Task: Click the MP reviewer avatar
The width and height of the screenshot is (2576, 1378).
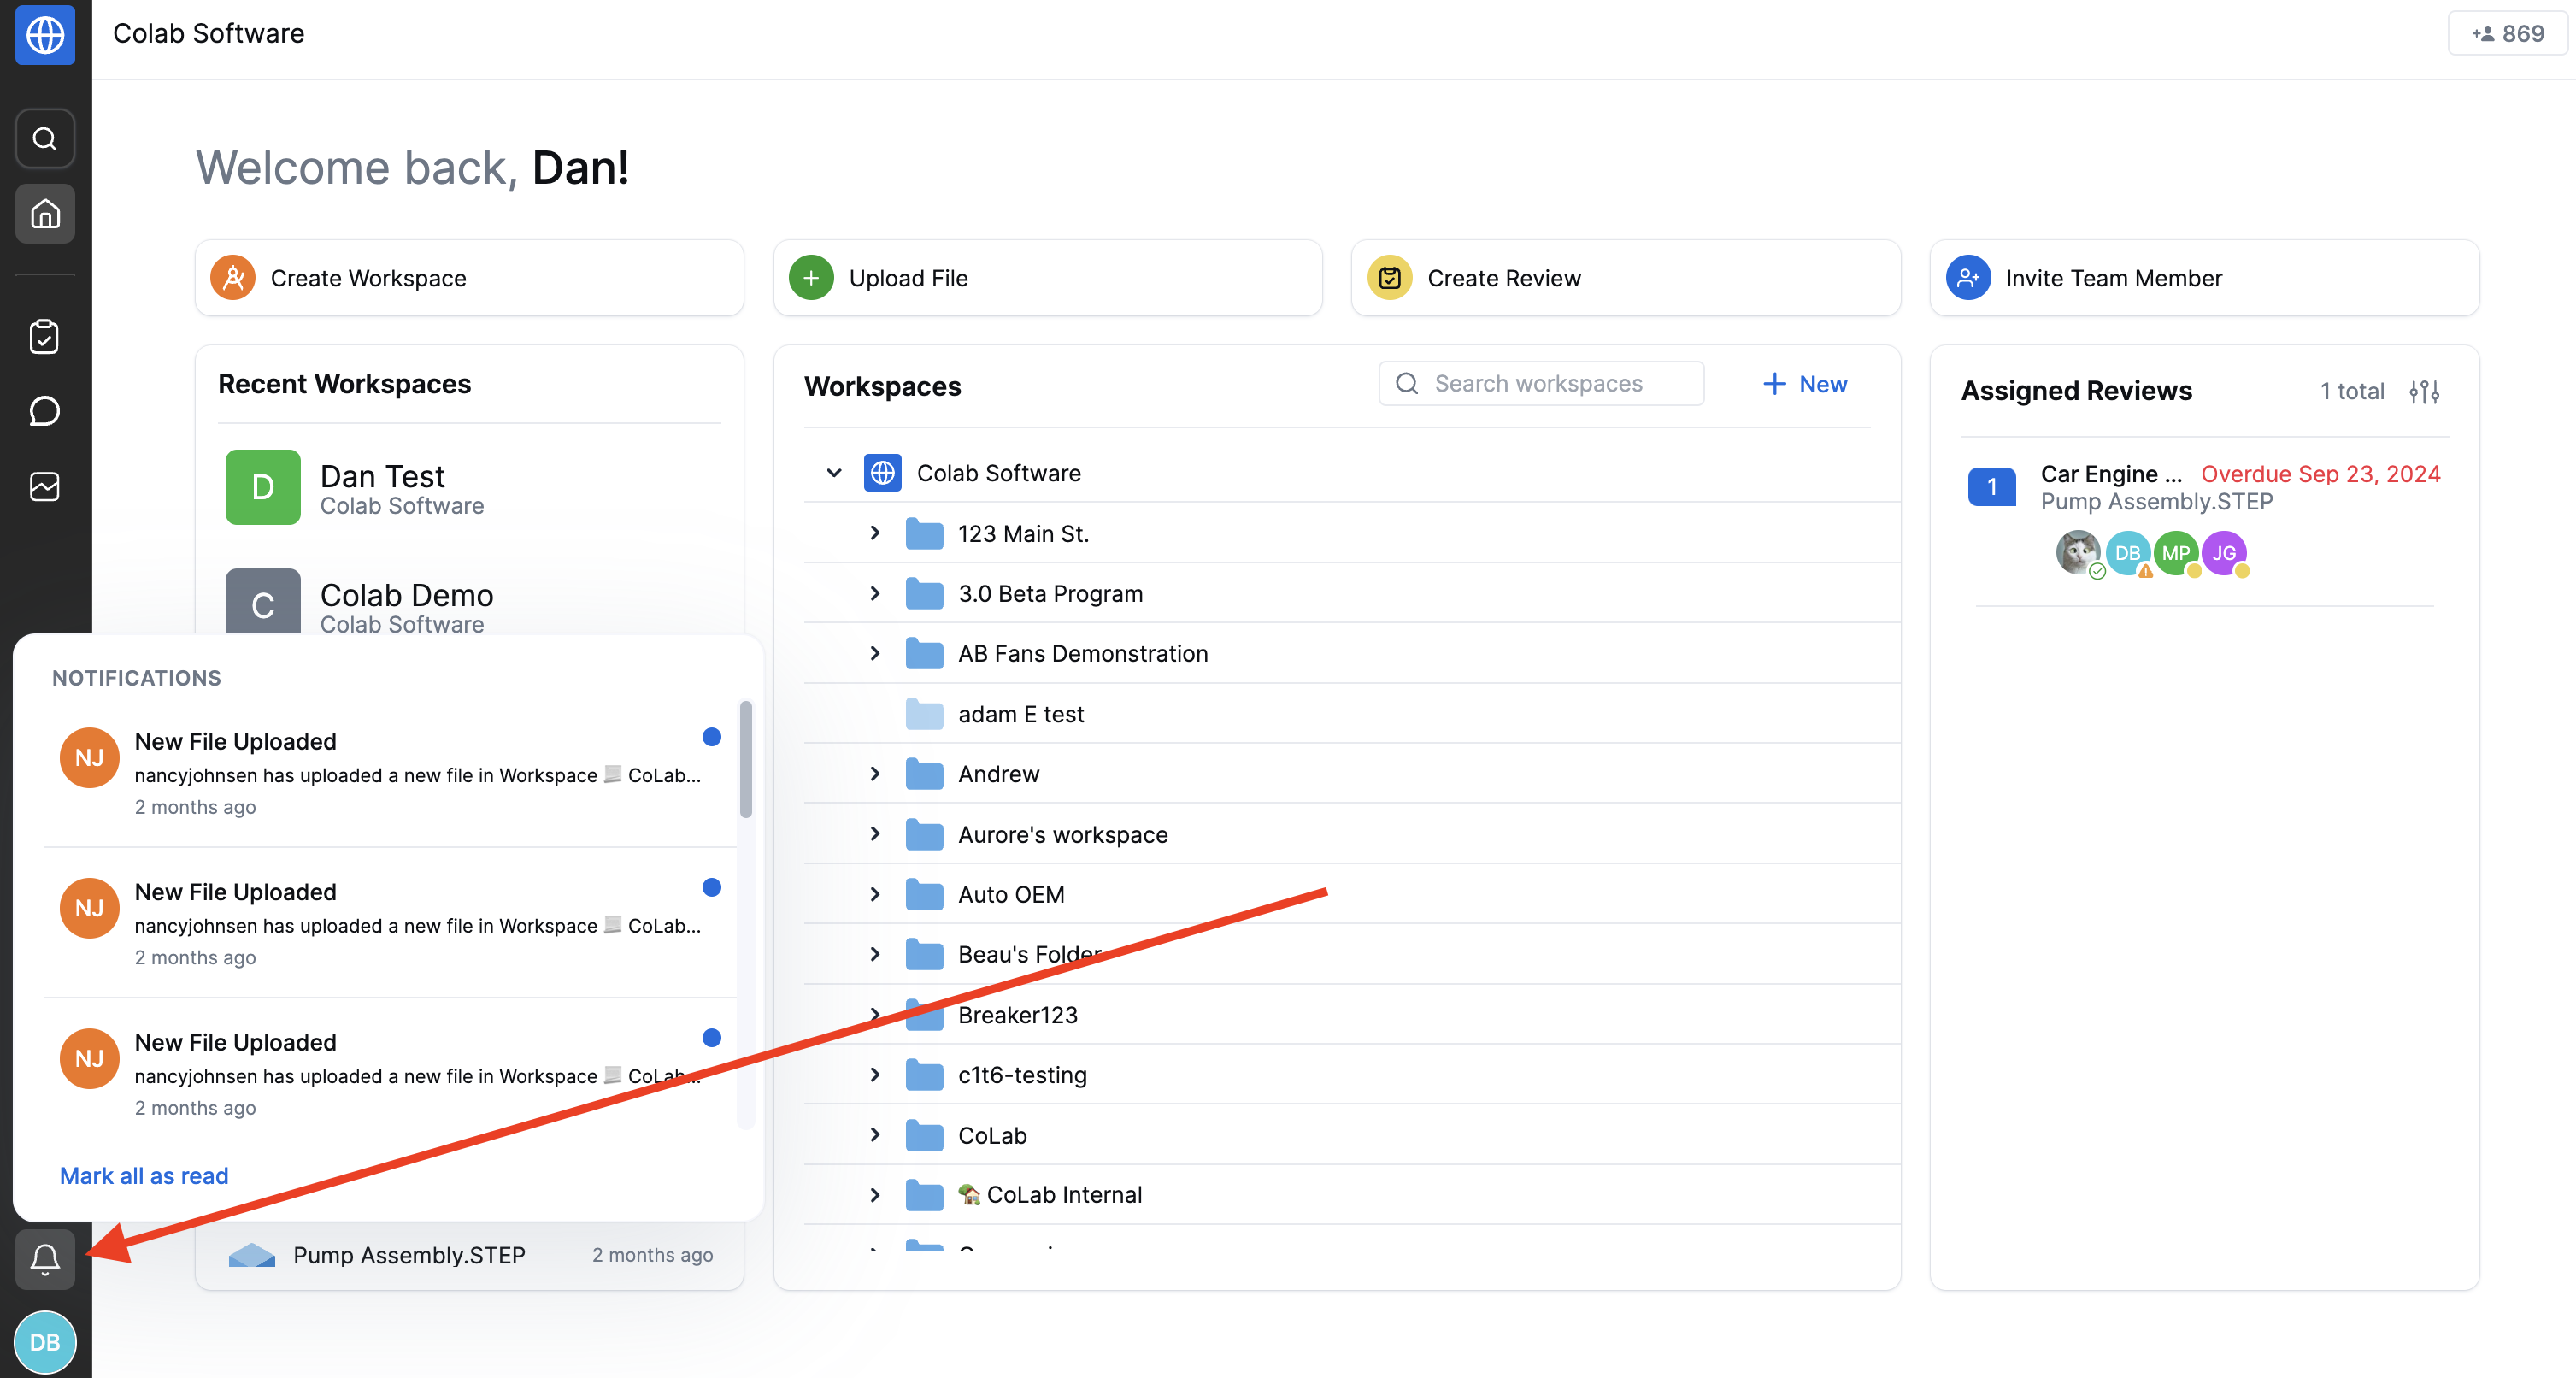Action: click(2176, 552)
